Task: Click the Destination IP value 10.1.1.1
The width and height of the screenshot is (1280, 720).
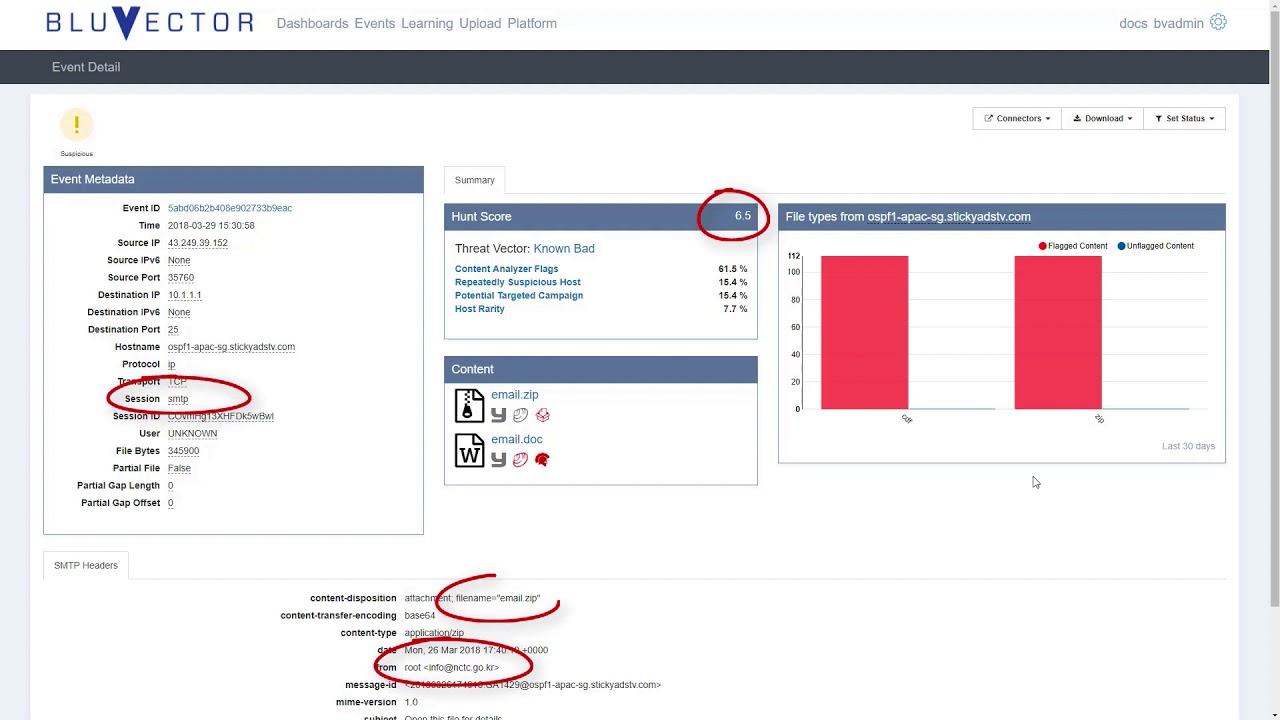Action: click(185, 295)
